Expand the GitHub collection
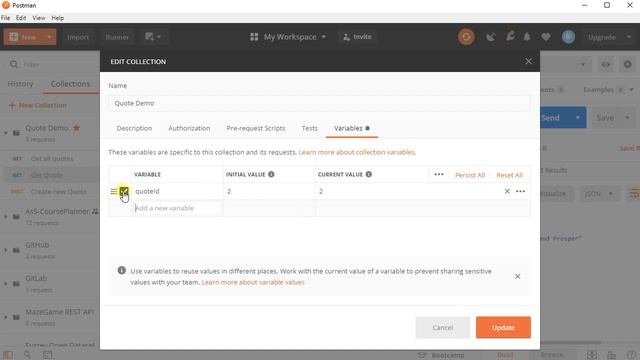This screenshot has height=360, width=640. click(x=6, y=250)
